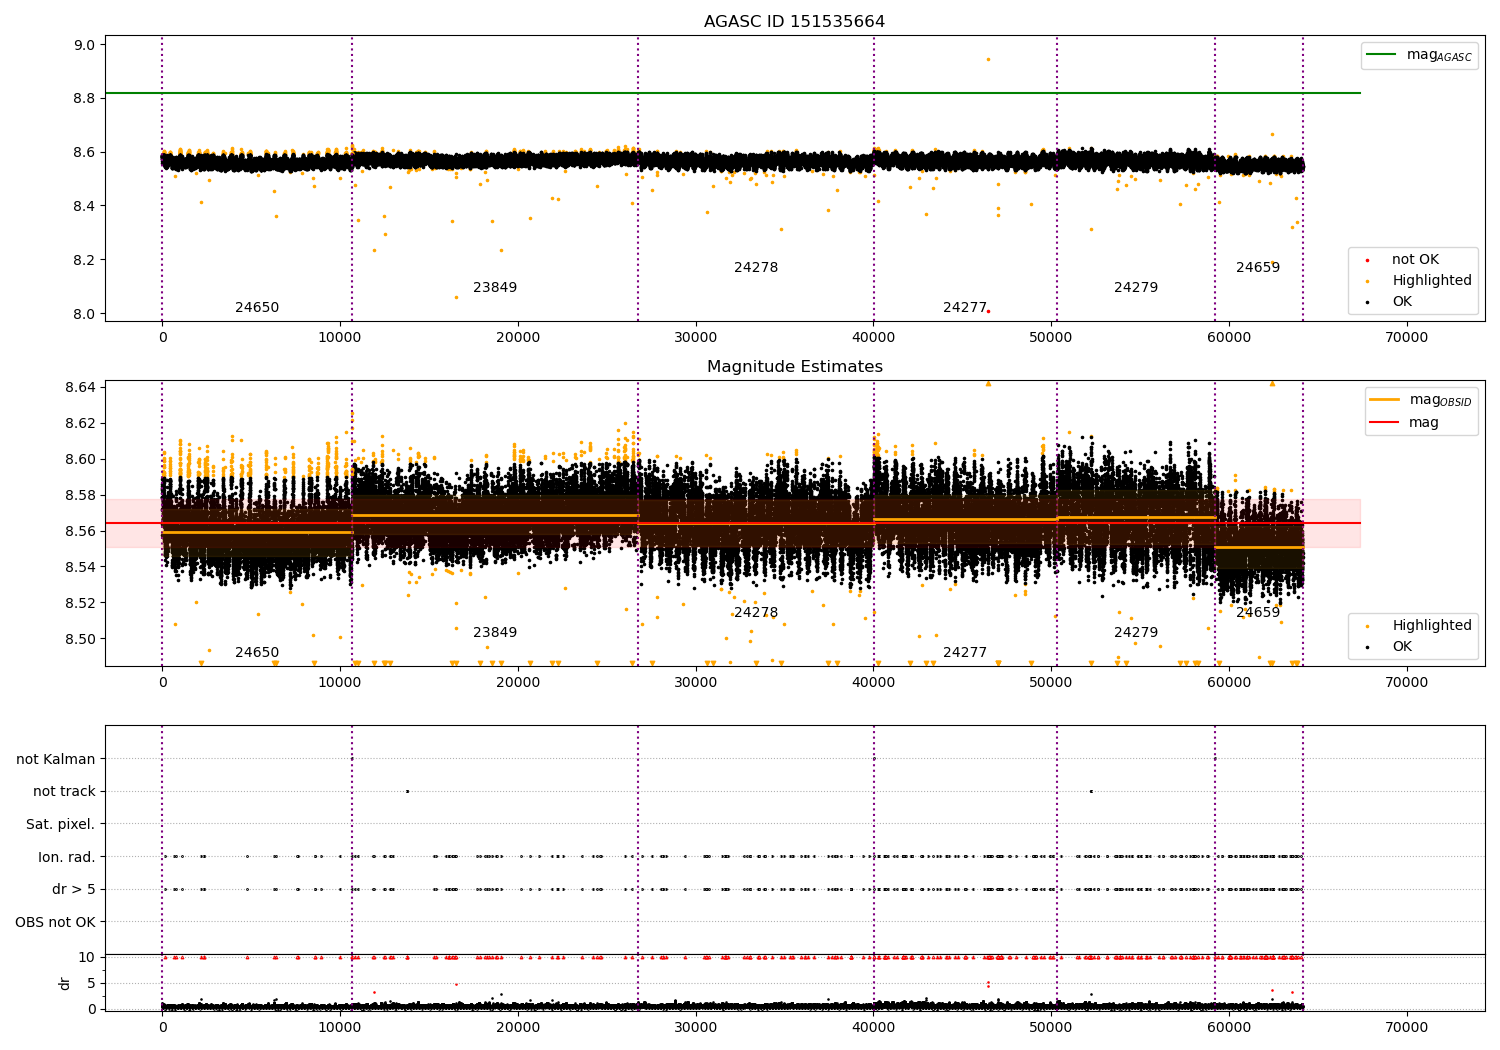Click OBSID label 24279 in the AGASC ID plot
This screenshot has width=1500, height=1050.
pos(1136,288)
